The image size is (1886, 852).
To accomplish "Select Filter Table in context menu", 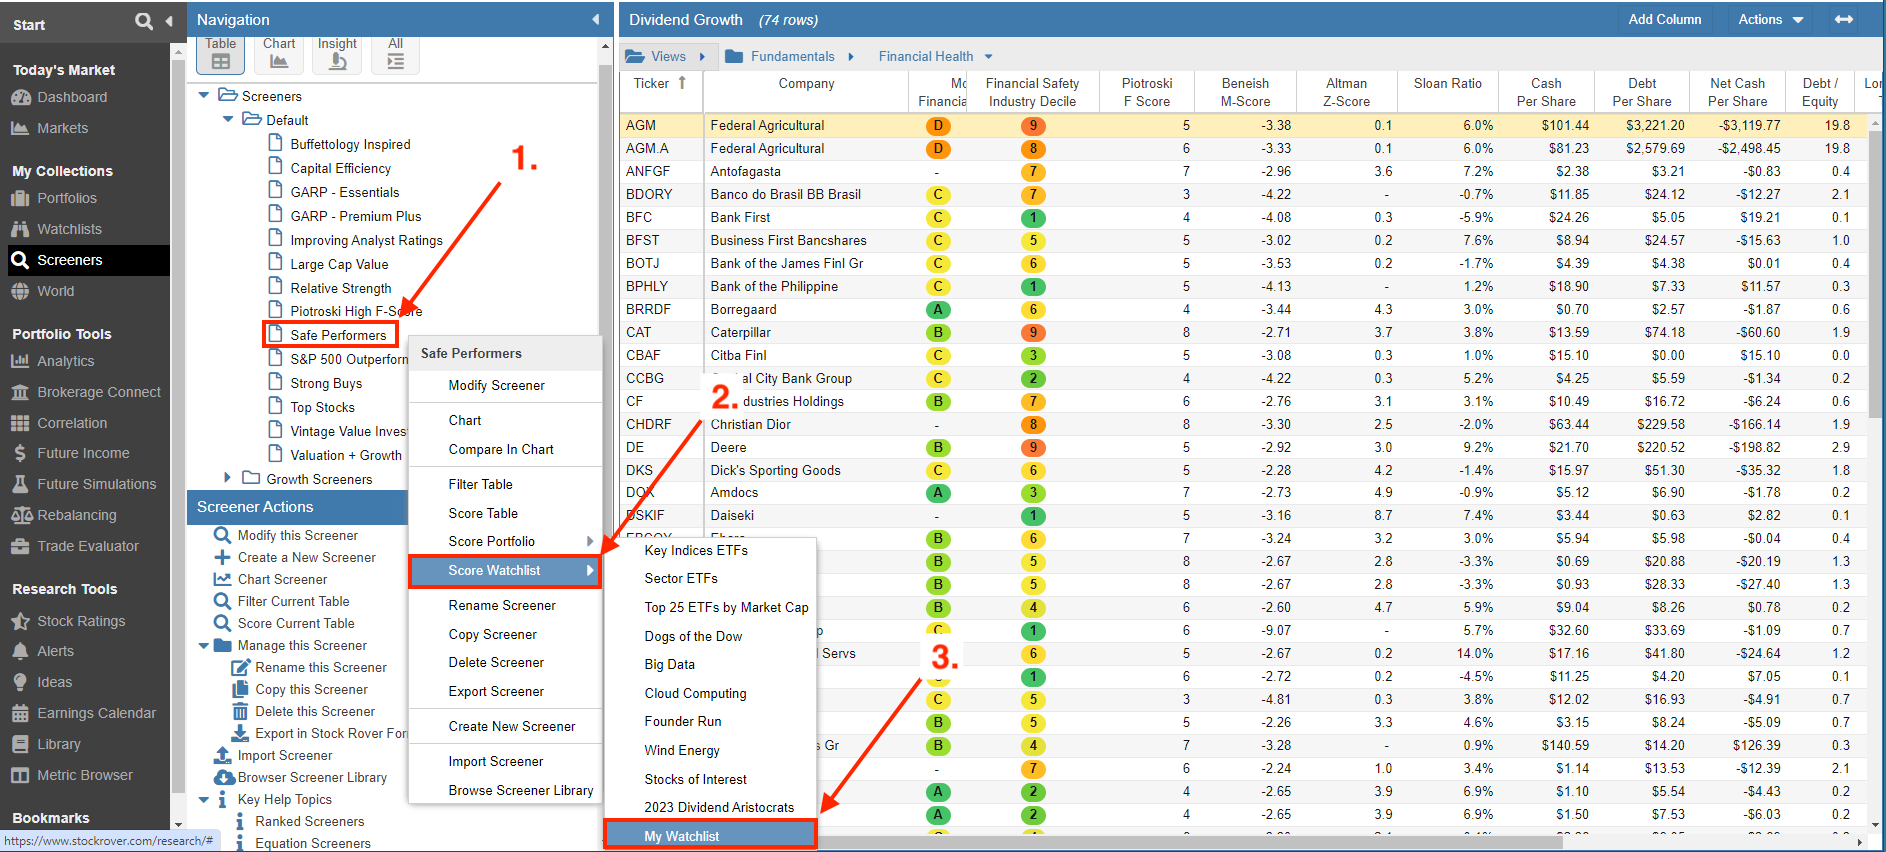I will point(480,484).
